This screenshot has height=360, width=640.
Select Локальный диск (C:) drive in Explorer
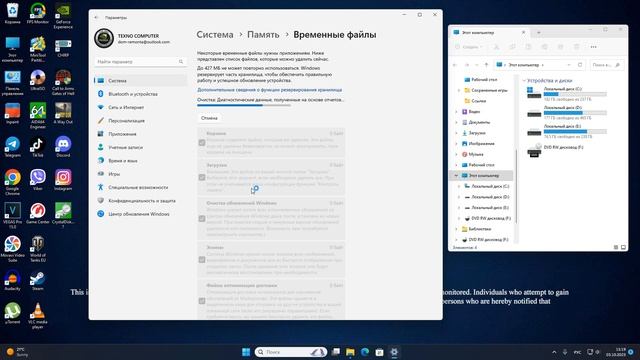(567, 93)
